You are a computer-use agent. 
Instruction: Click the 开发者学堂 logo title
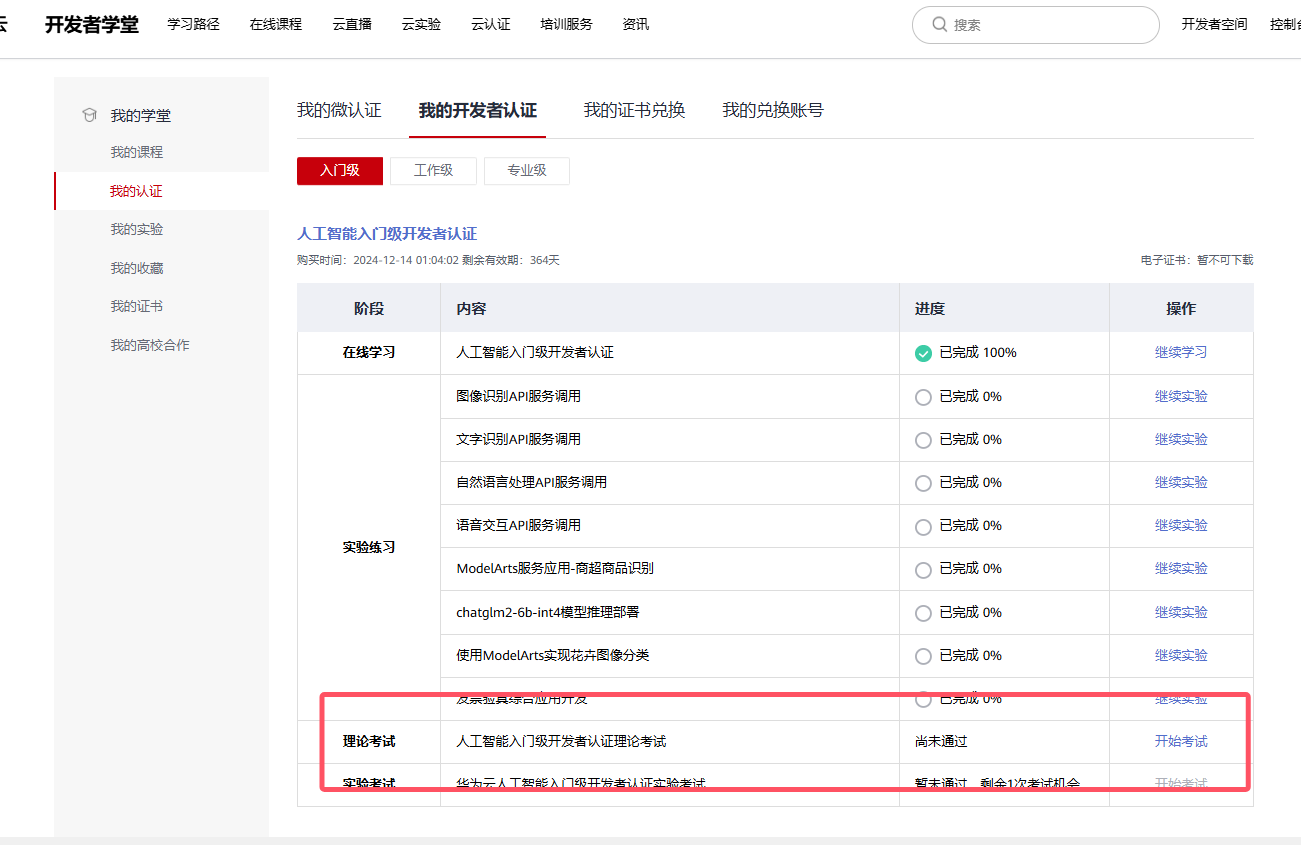(92, 25)
